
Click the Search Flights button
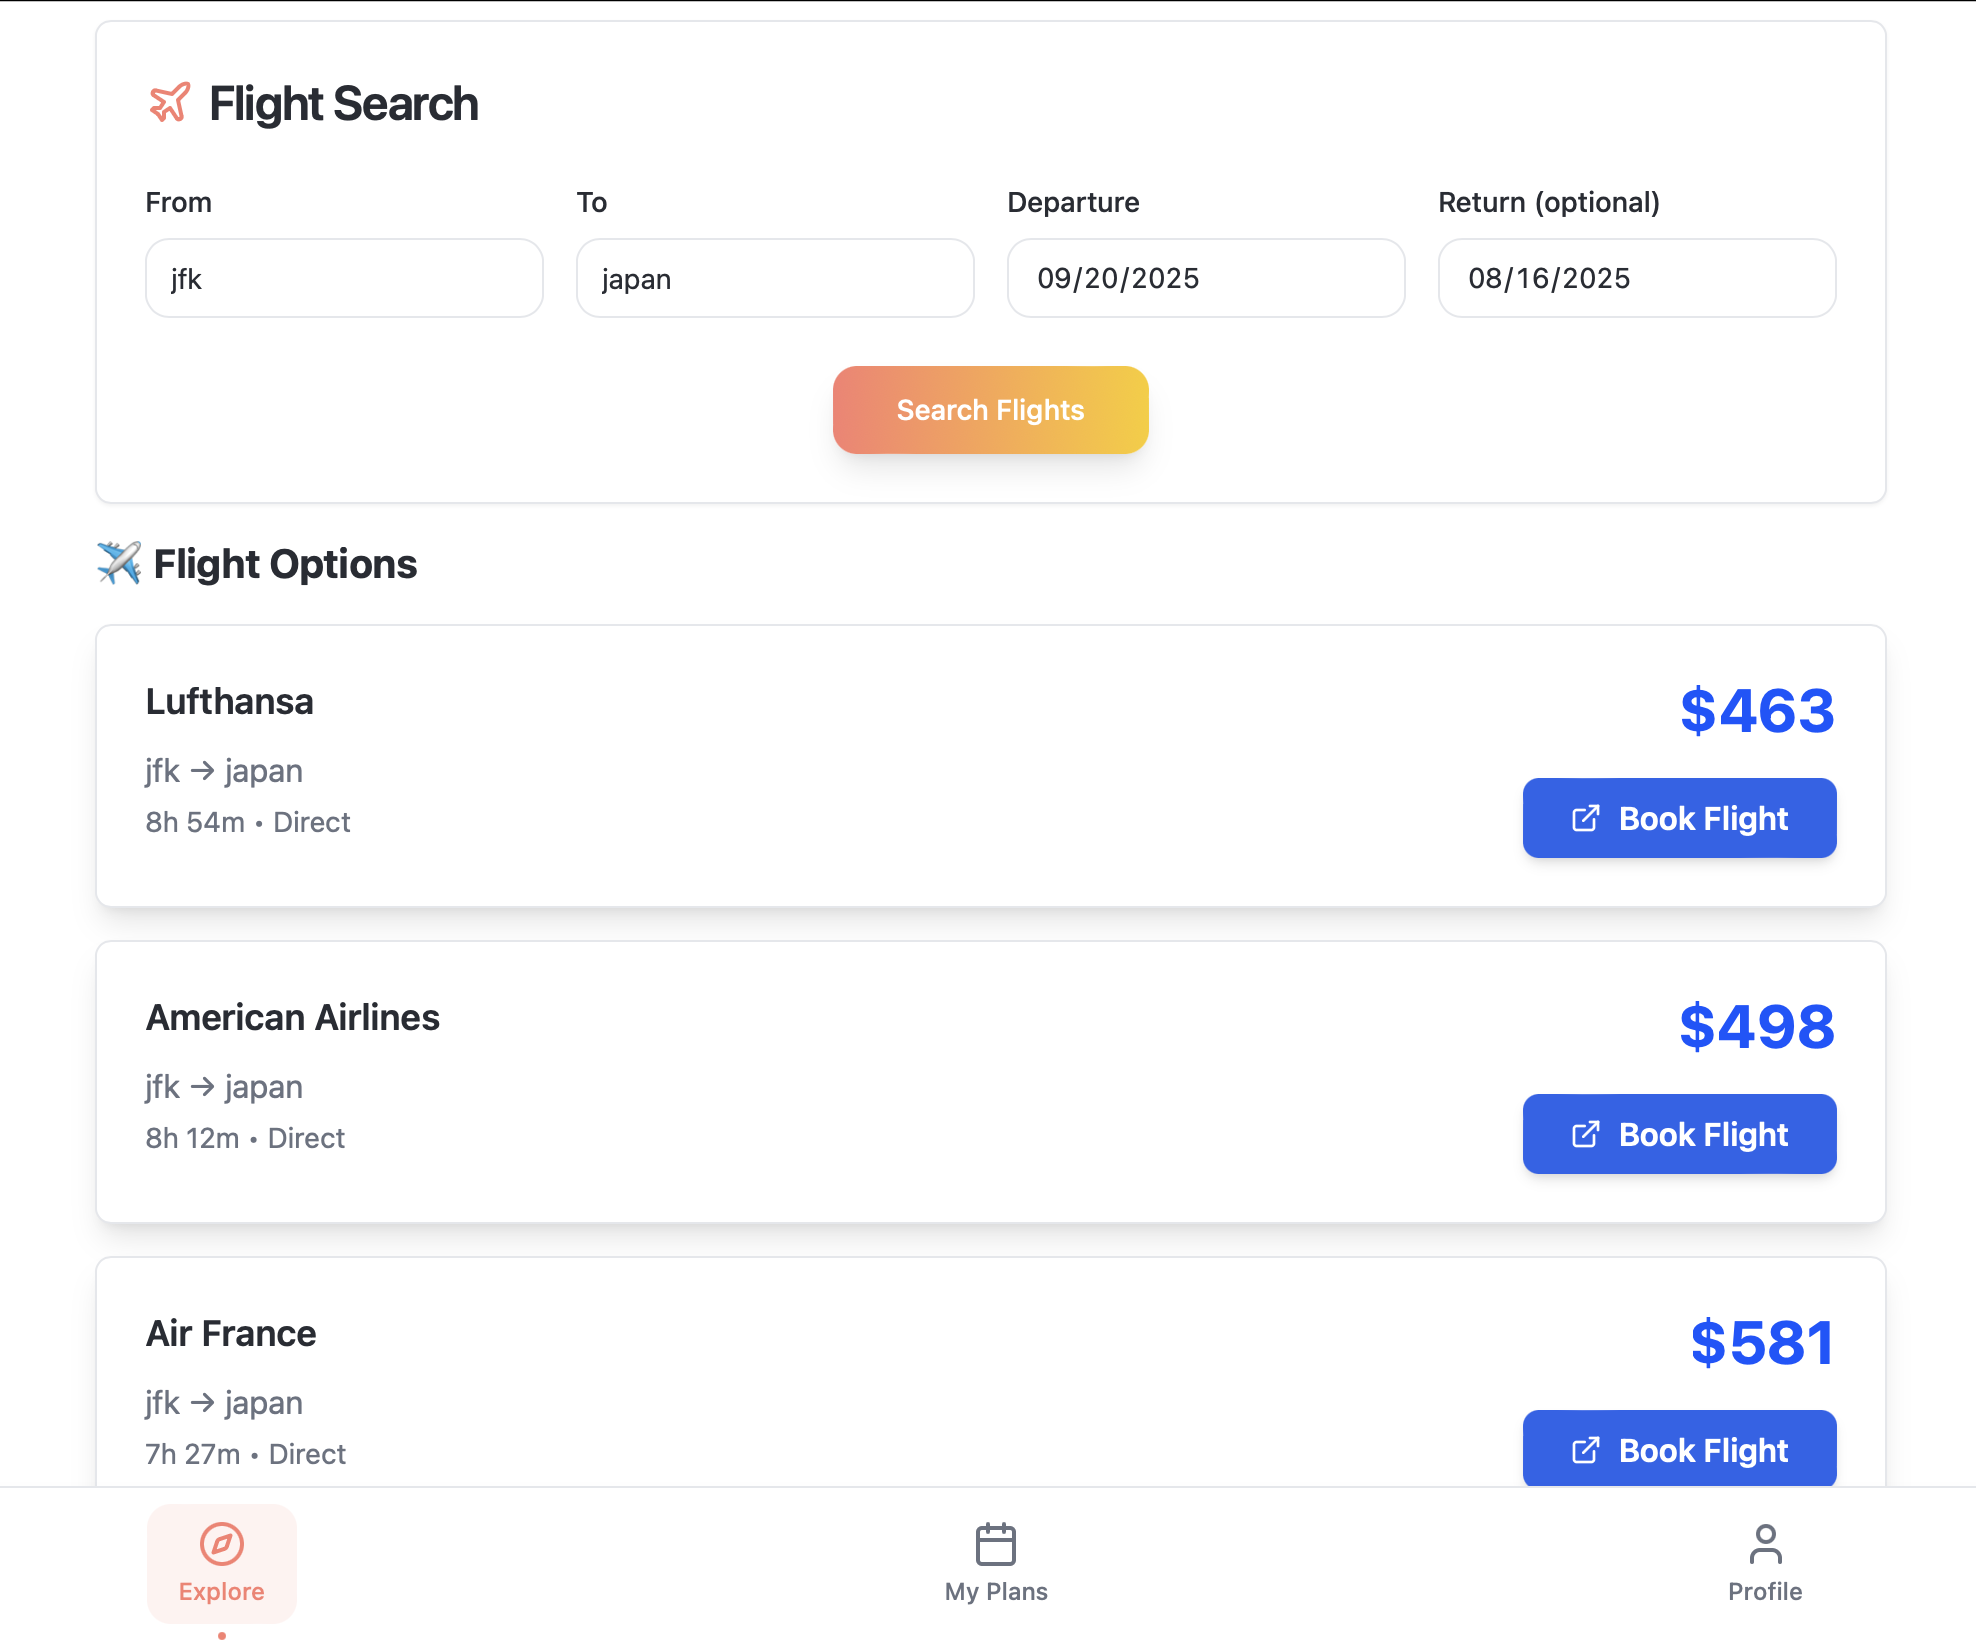pos(989,409)
